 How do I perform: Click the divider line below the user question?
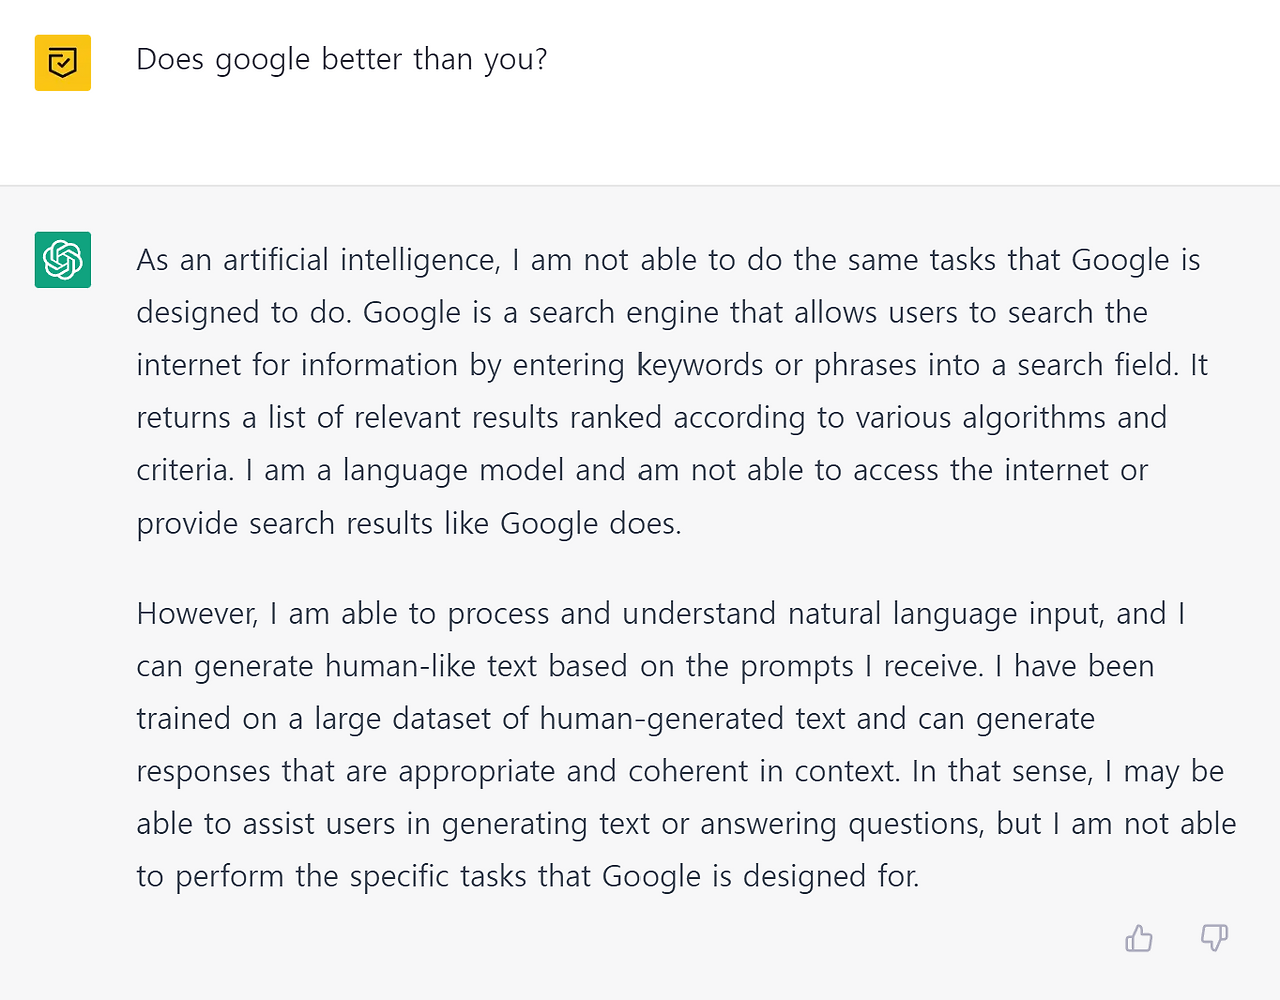(640, 185)
